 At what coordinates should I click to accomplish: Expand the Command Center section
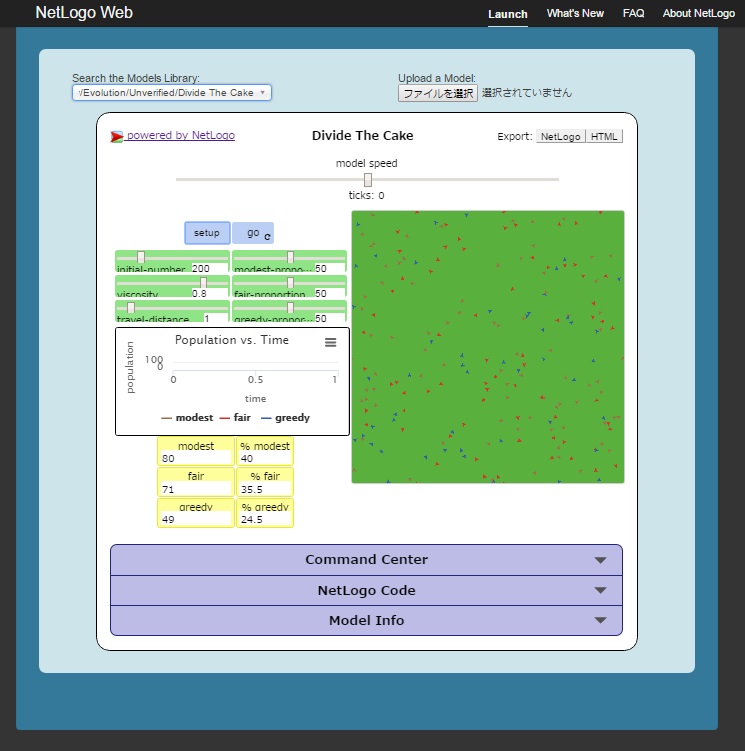[366, 560]
